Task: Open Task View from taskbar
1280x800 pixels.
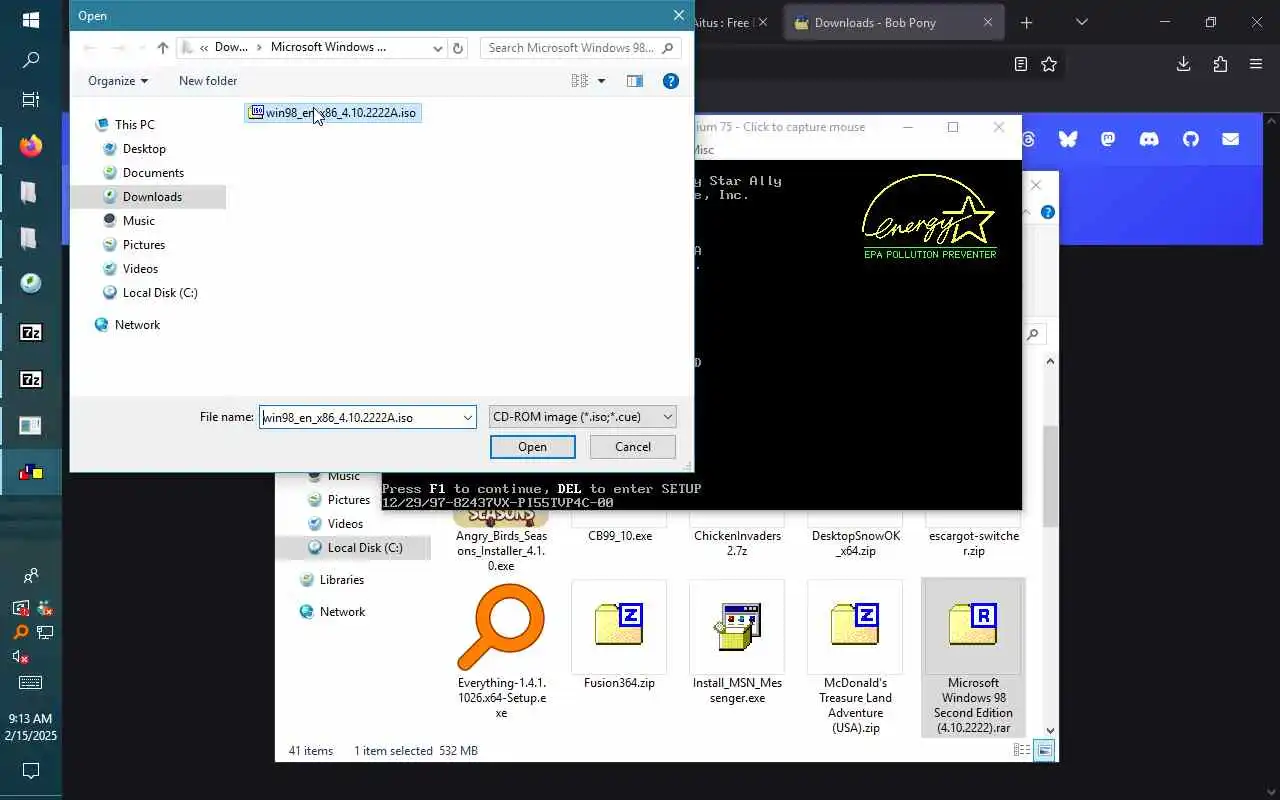Action: coord(31,100)
